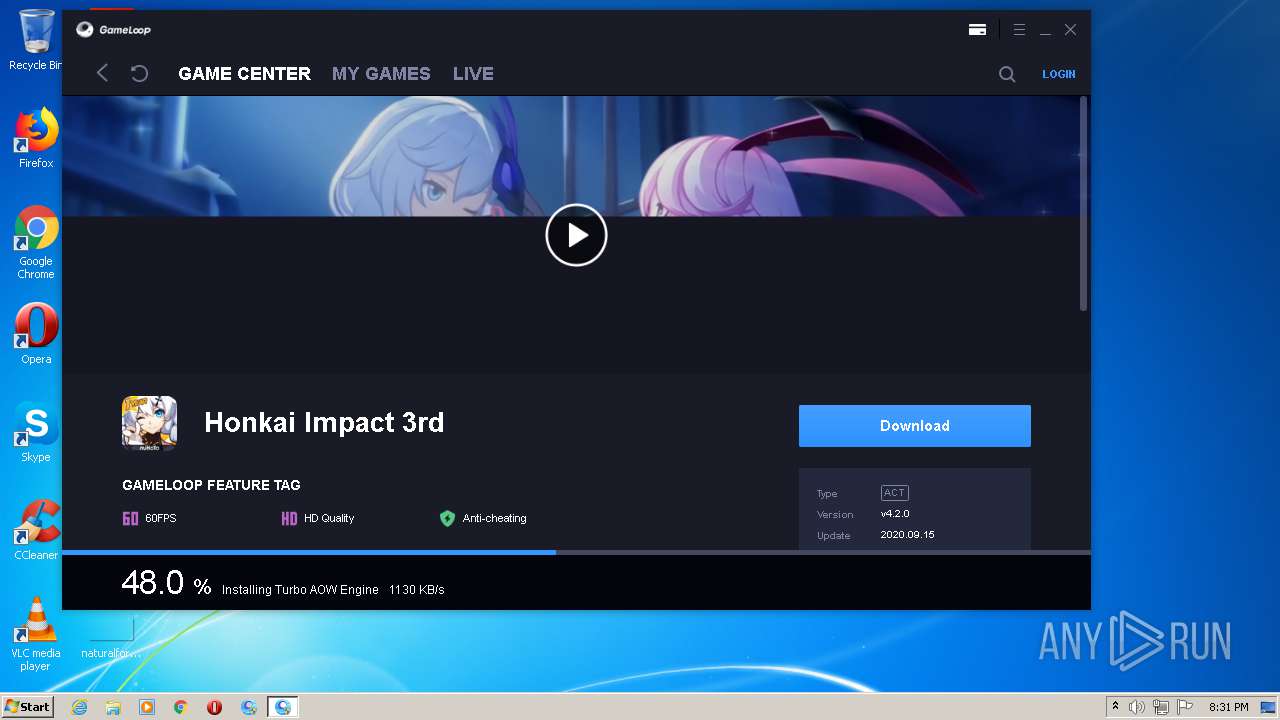Click the blue Download button

(x=914, y=426)
